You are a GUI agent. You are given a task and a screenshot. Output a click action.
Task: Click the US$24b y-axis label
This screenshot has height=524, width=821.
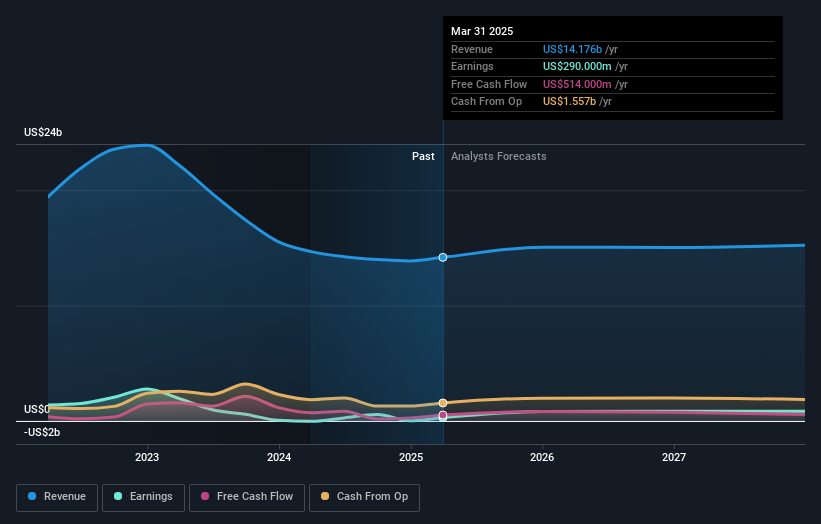coord(43,132)
